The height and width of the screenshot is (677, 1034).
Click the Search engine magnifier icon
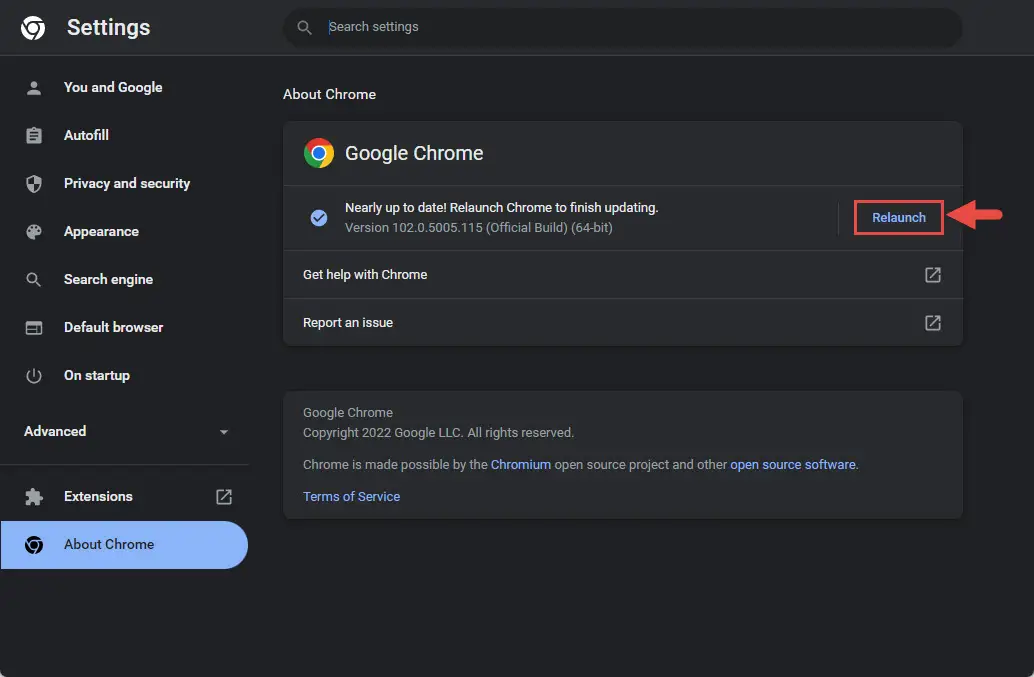[34, 280]
